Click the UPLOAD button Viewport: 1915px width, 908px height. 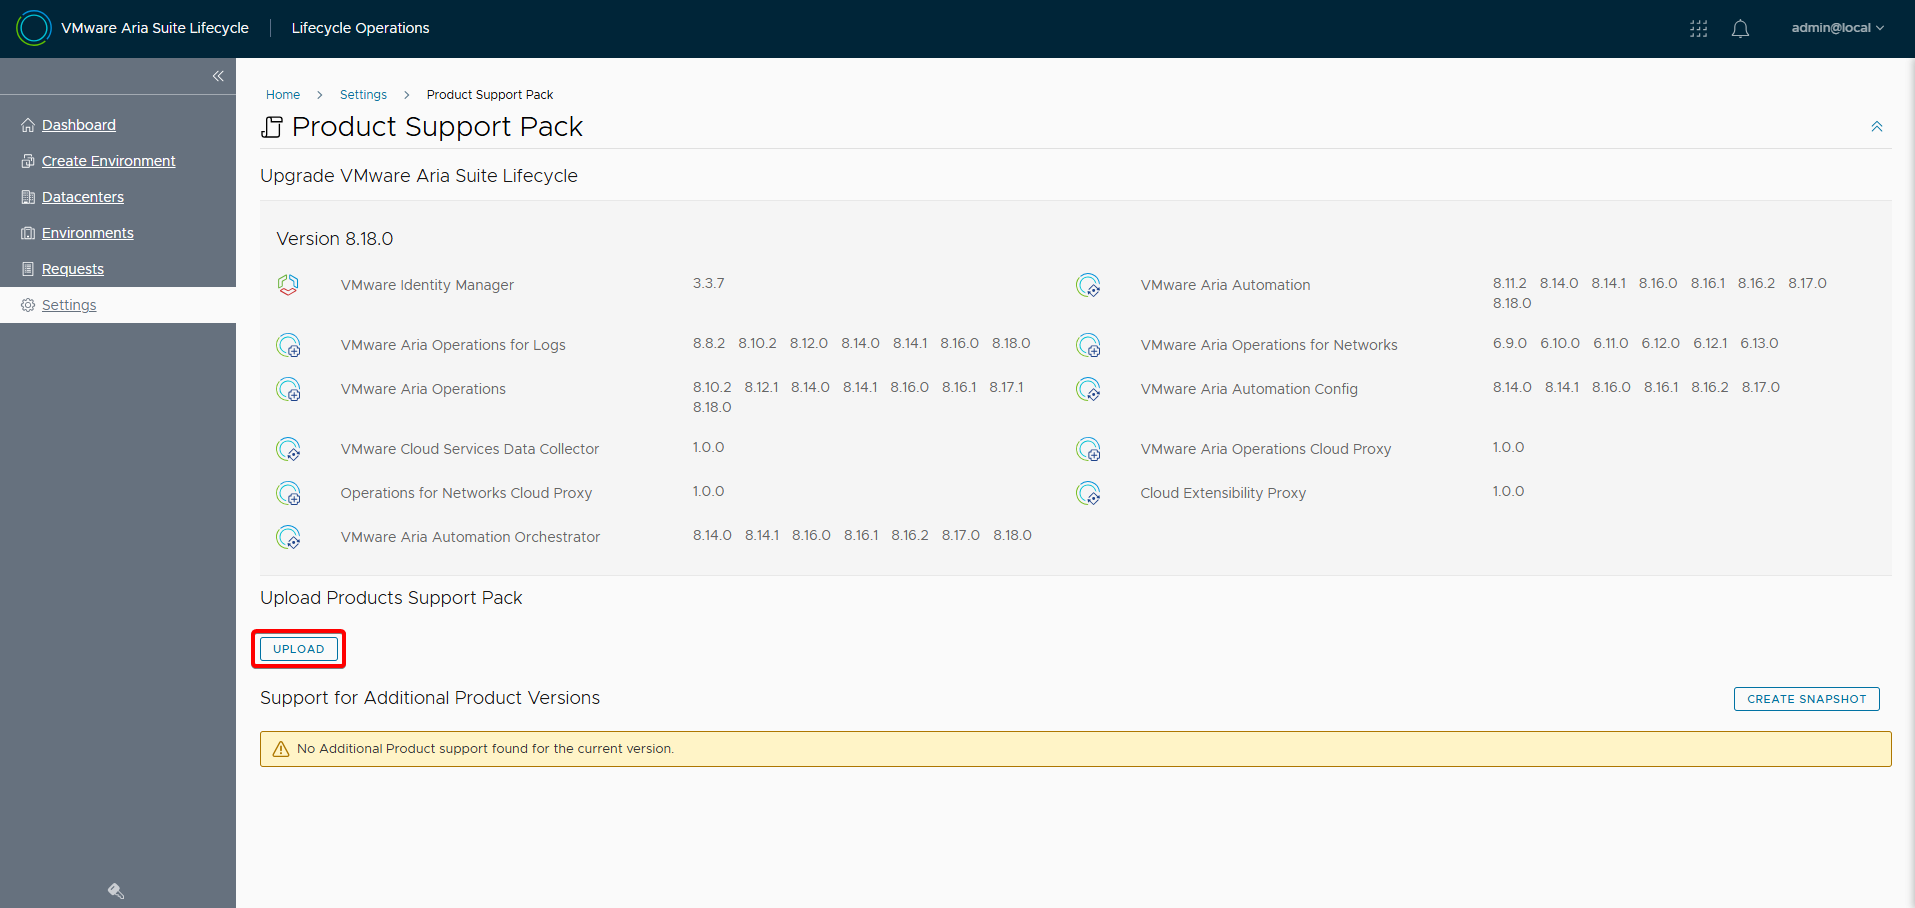coord(298,649)
